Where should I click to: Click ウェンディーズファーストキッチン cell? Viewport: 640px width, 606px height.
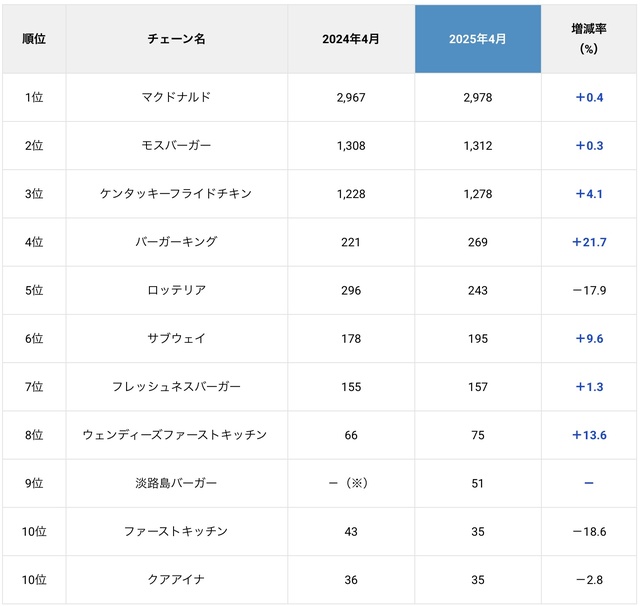point(175,435)
